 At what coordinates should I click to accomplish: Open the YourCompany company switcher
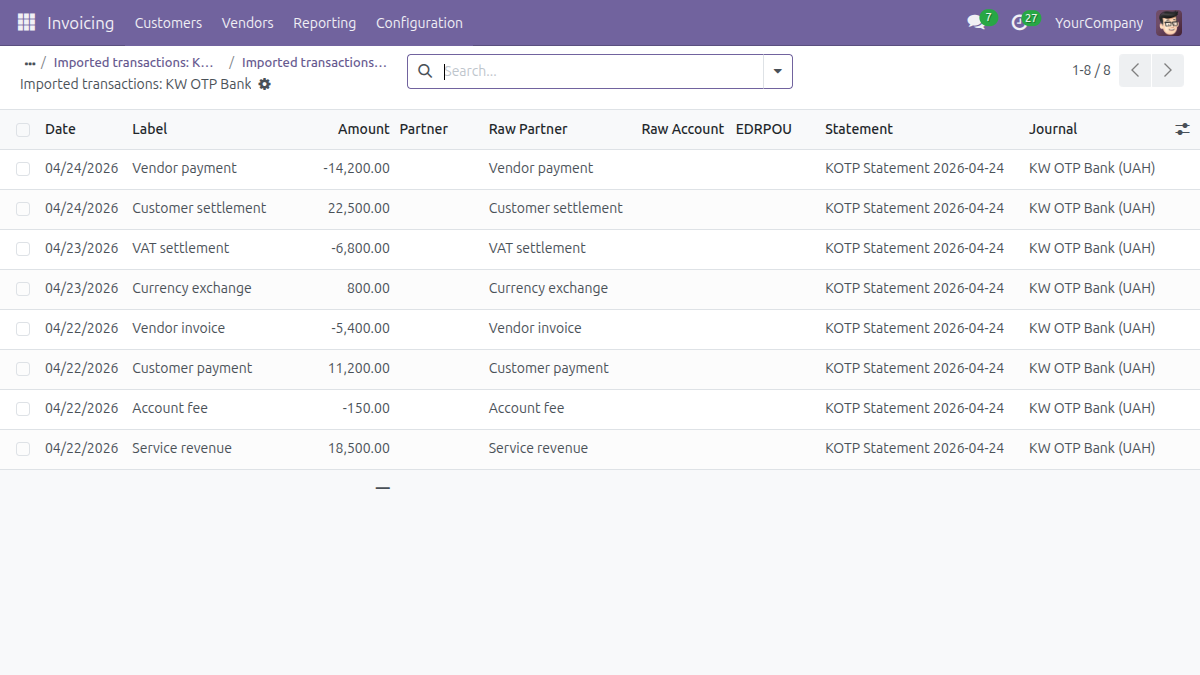coord(1098,22)
